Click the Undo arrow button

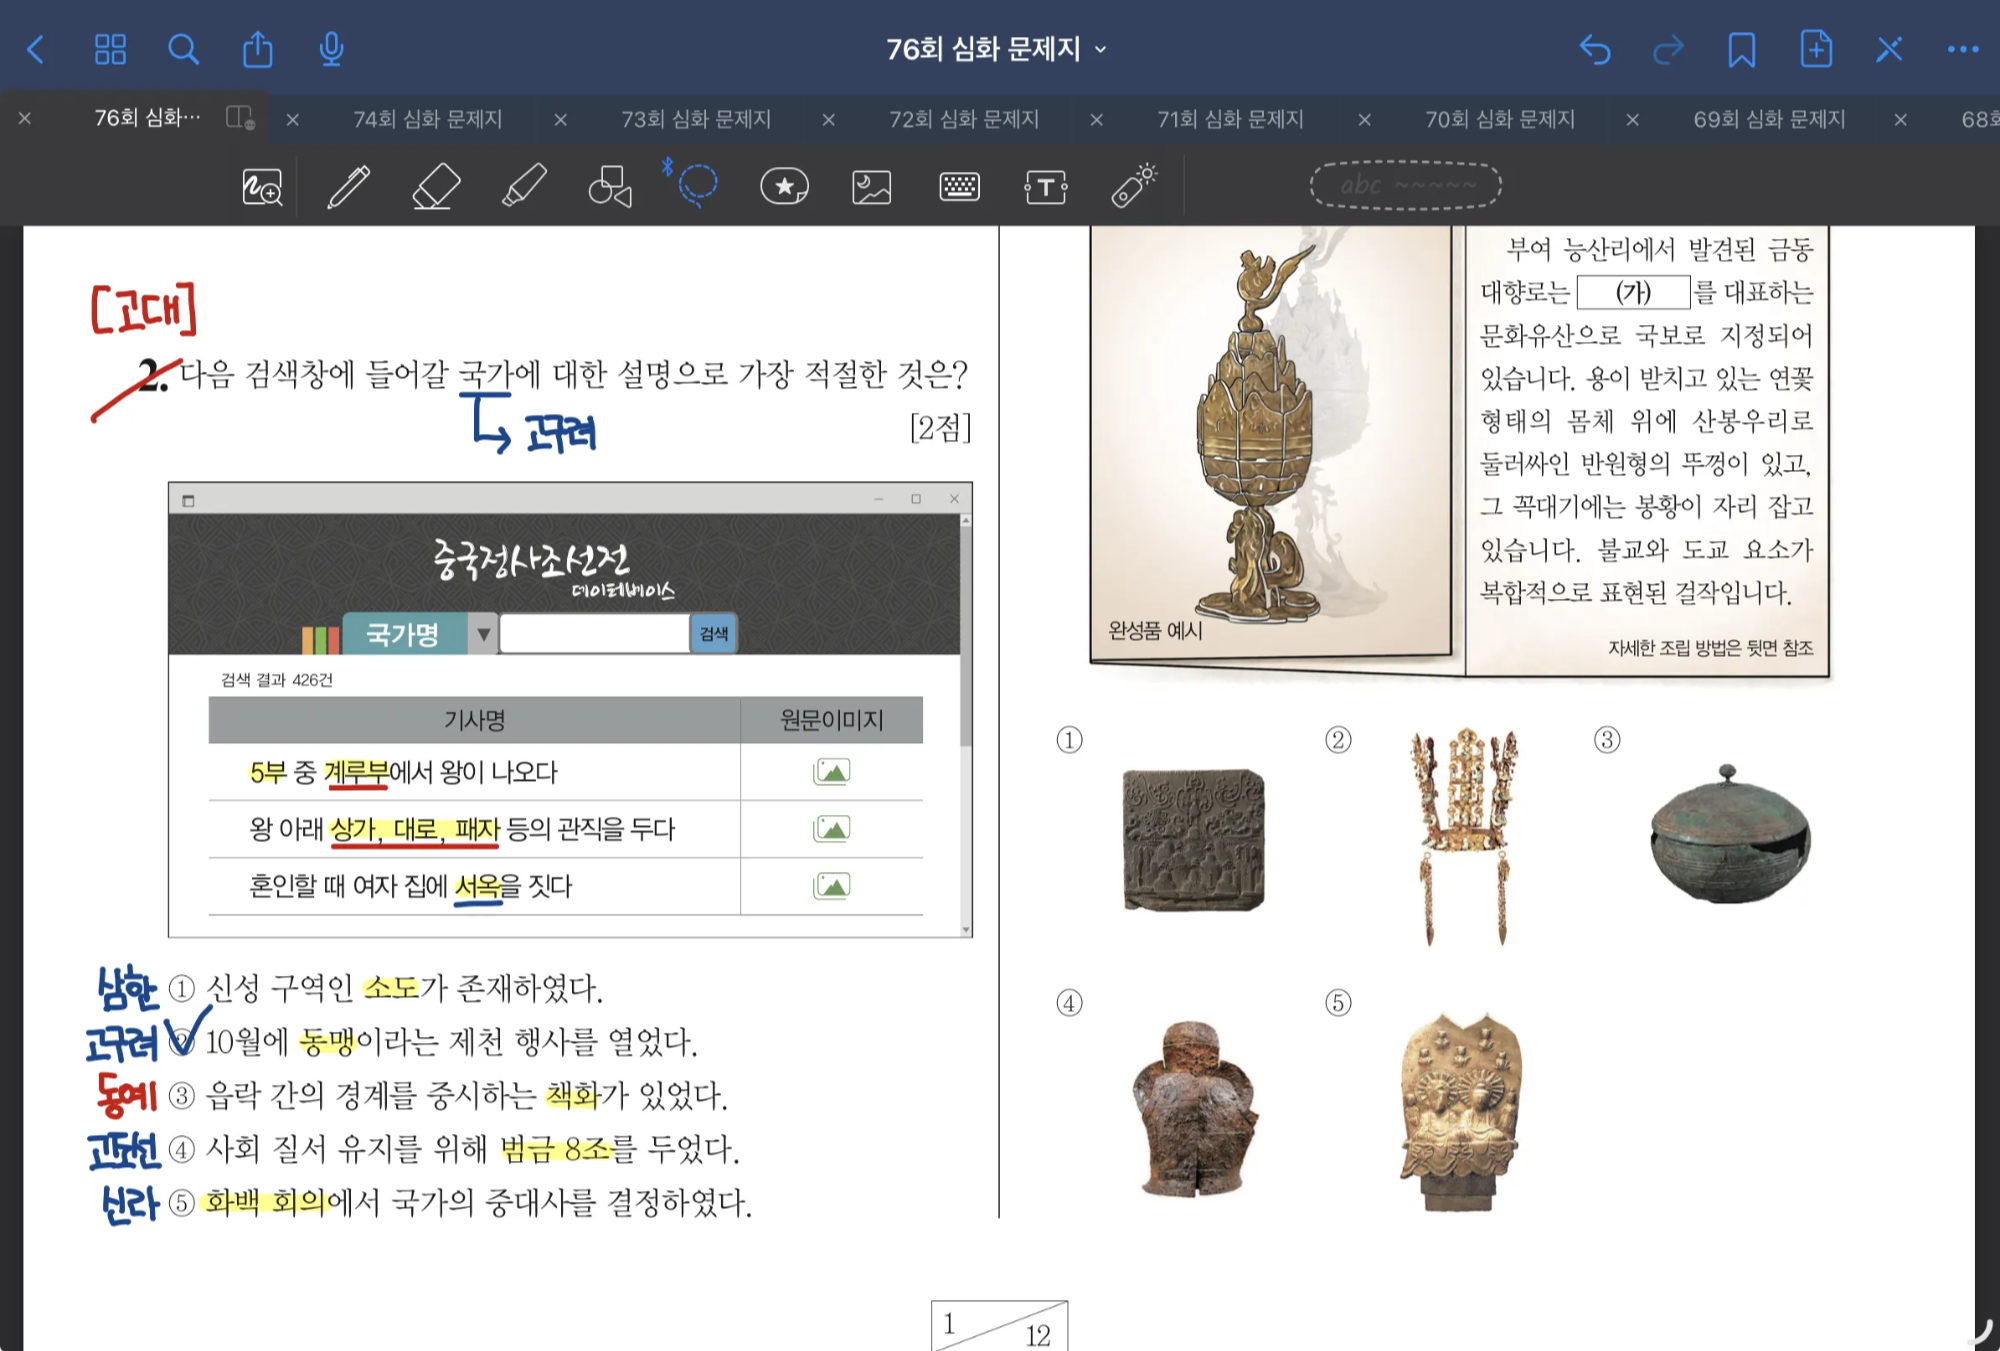click(x=1595, y=49)
